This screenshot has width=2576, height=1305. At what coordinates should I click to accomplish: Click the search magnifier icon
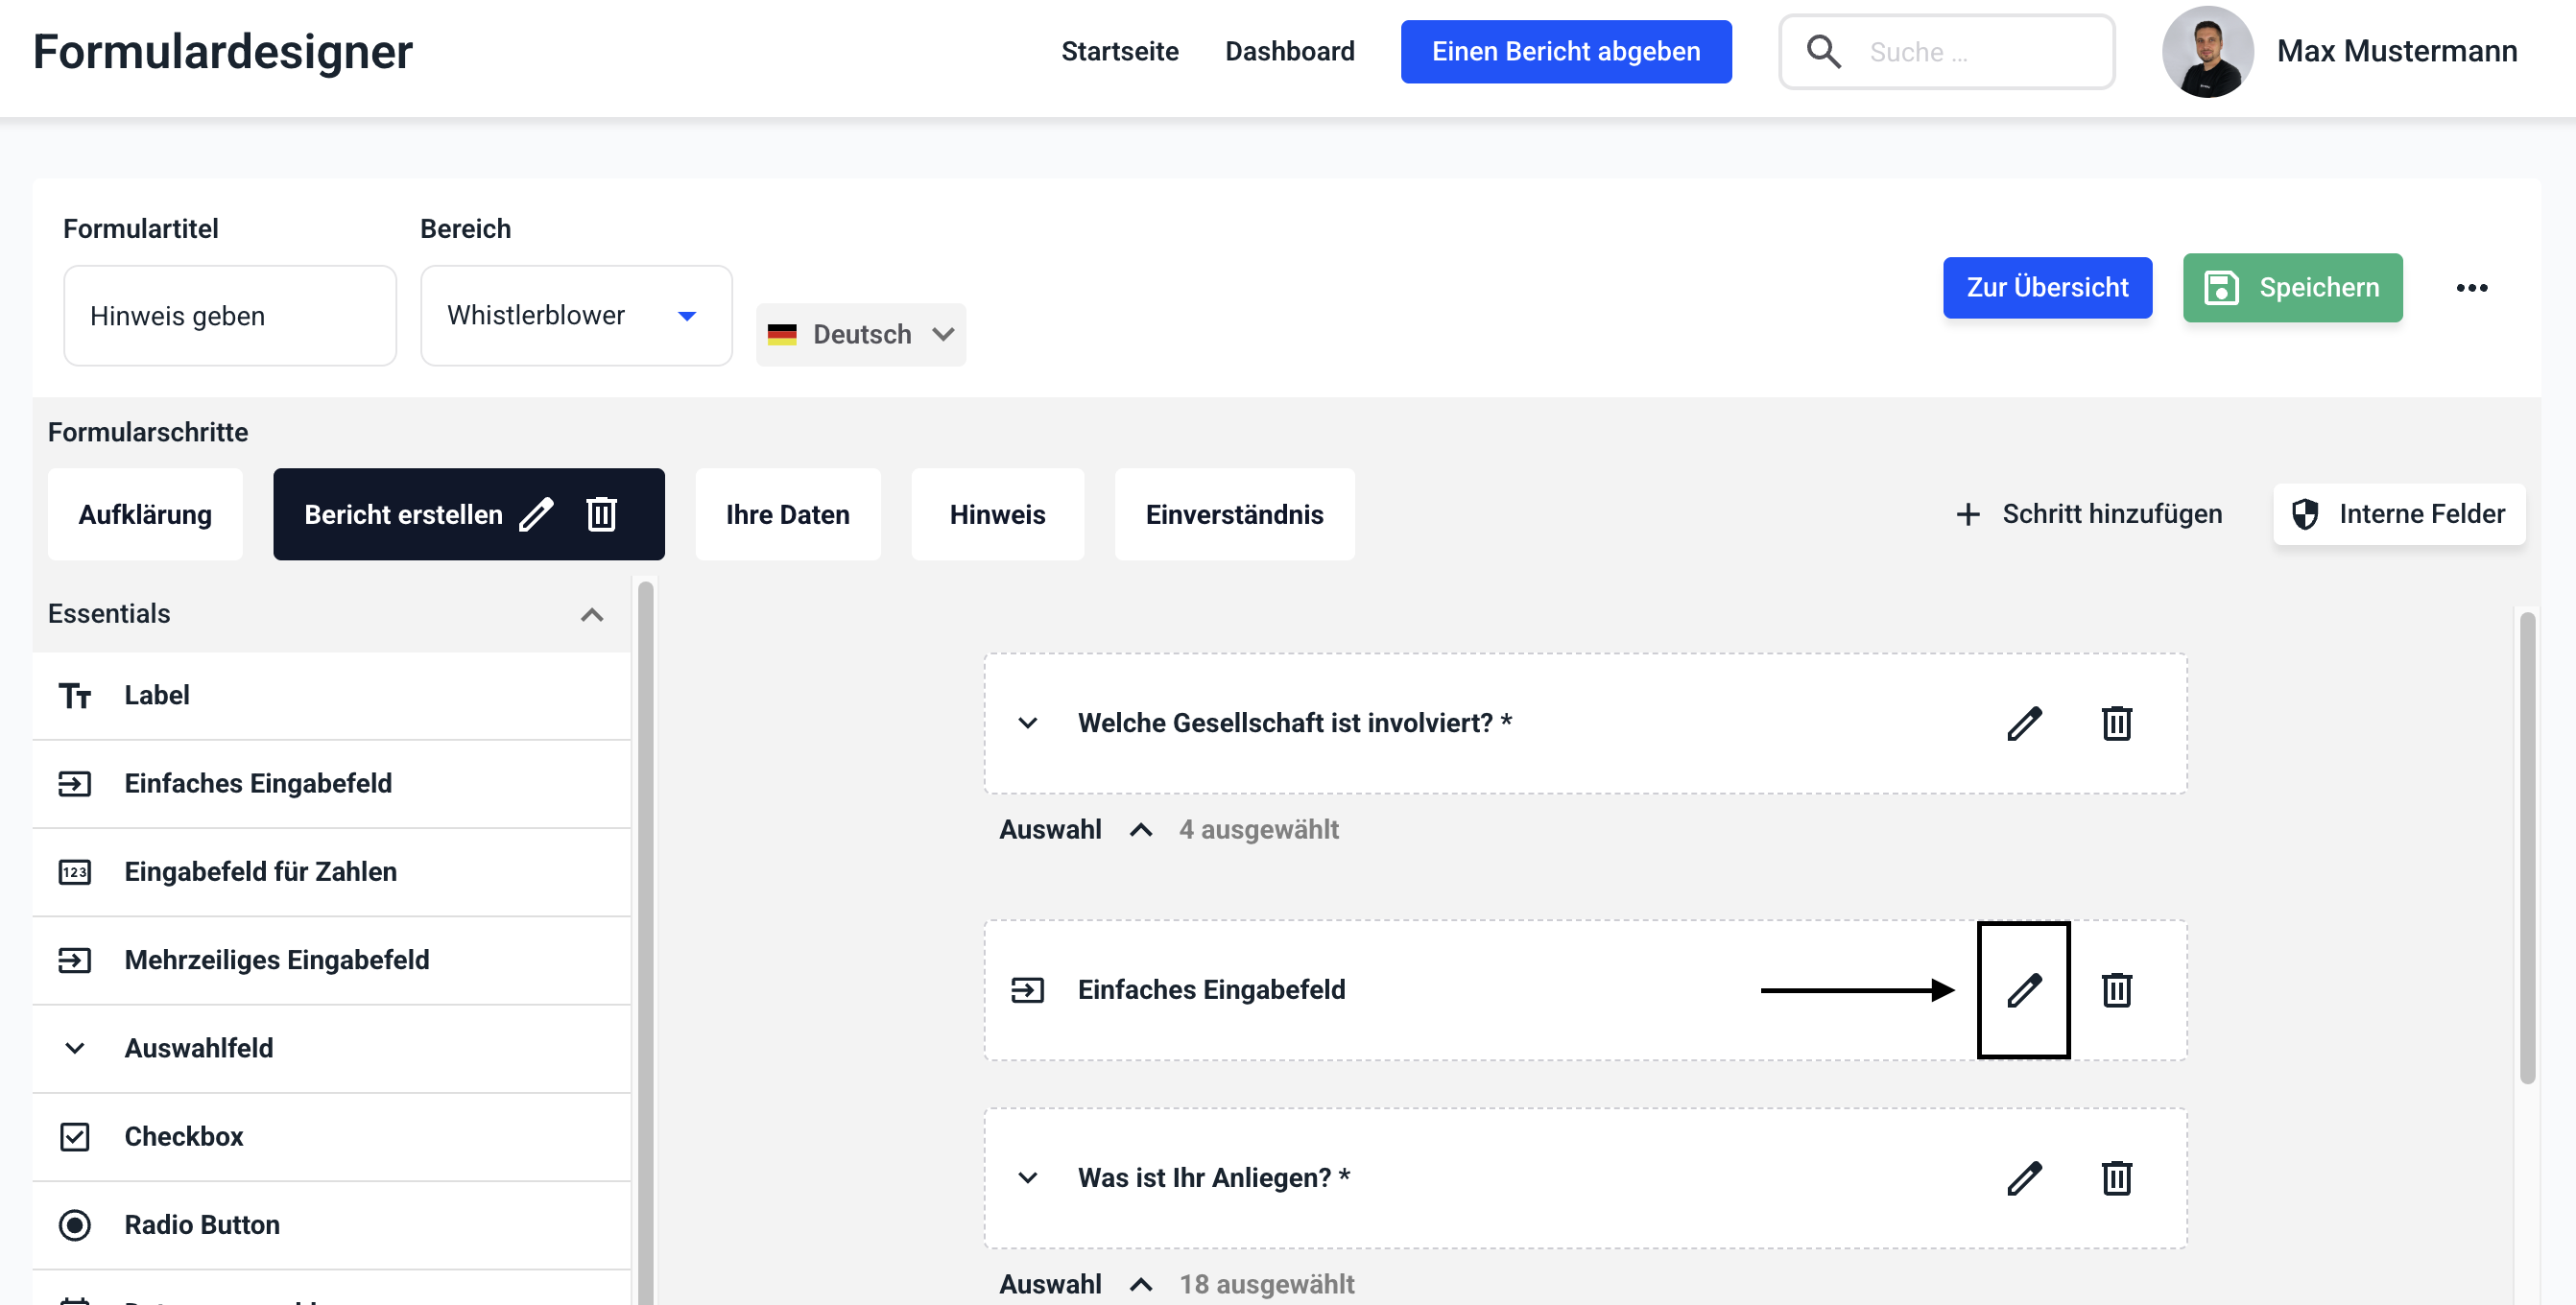point(1823,52)
